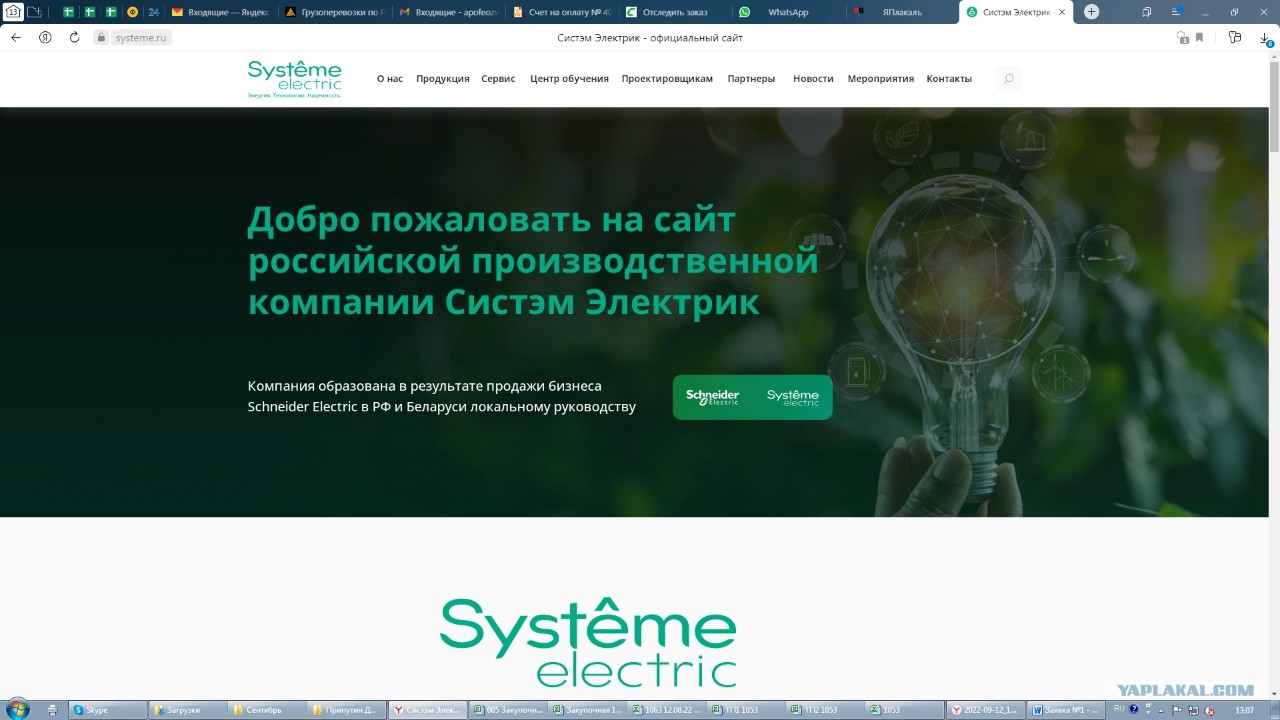The height and width of the screenshot is (720, 1280).
Task: Go back using the browser back arrow
Action: 16,37
